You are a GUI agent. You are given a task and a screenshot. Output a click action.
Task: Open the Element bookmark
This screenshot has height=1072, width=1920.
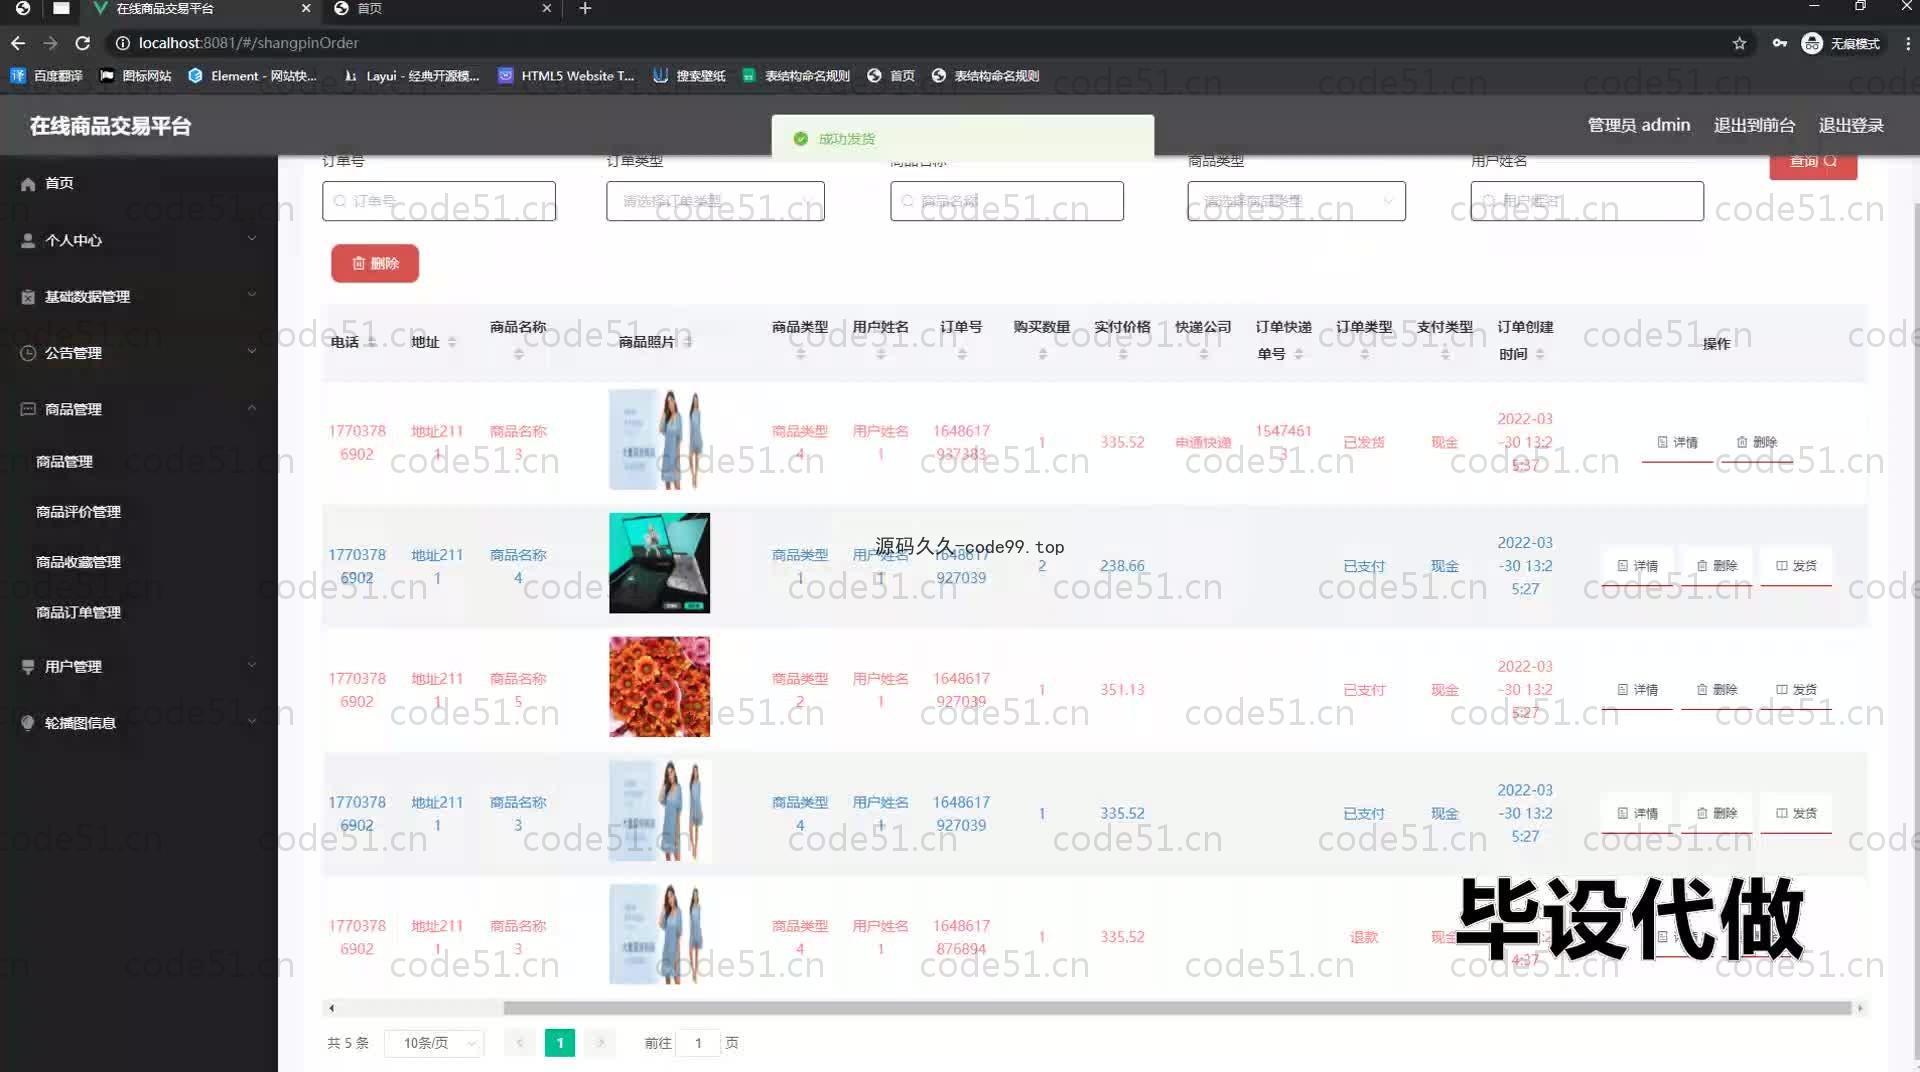click(x=252, y=76)
